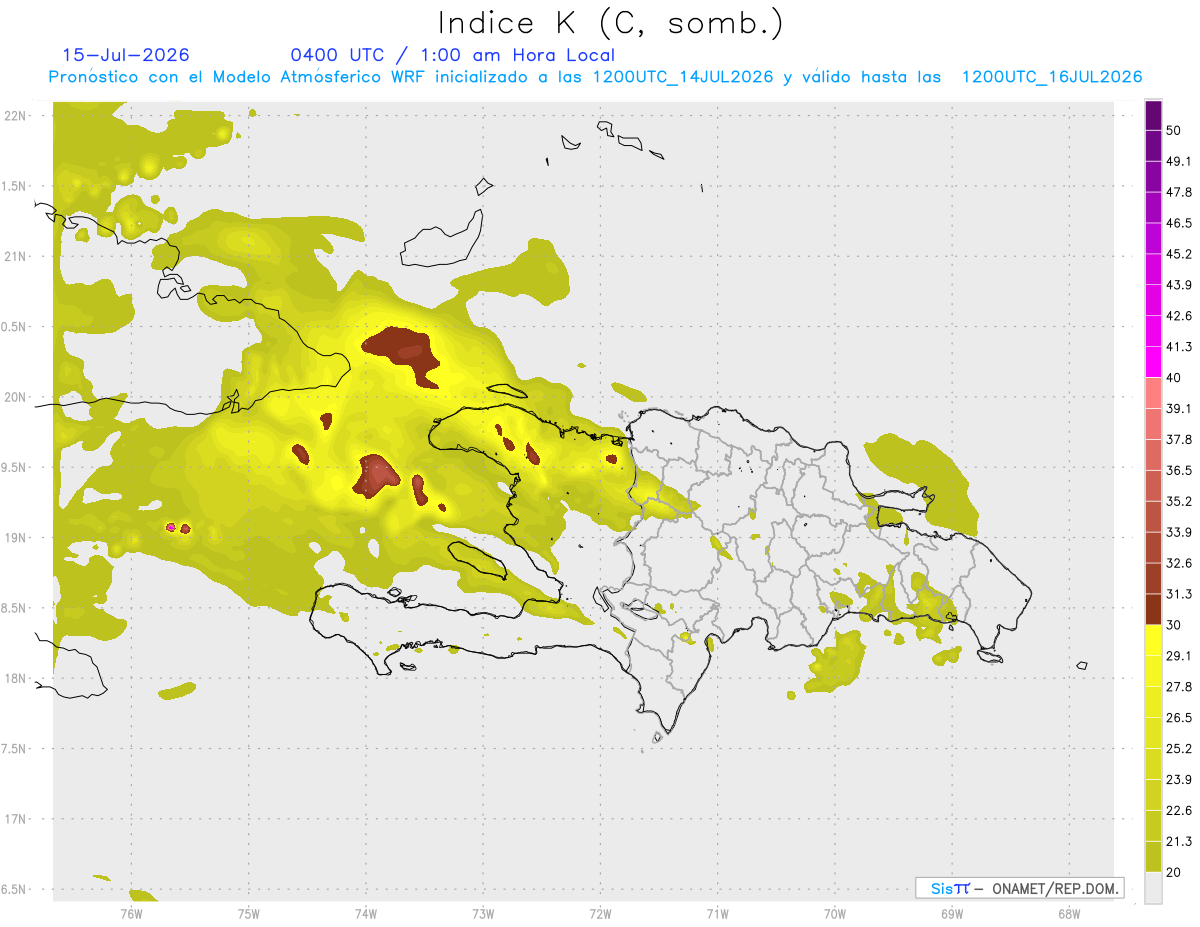Click the colorbar value 31.3
The image size is (1200, 927).
[1179, 594]
